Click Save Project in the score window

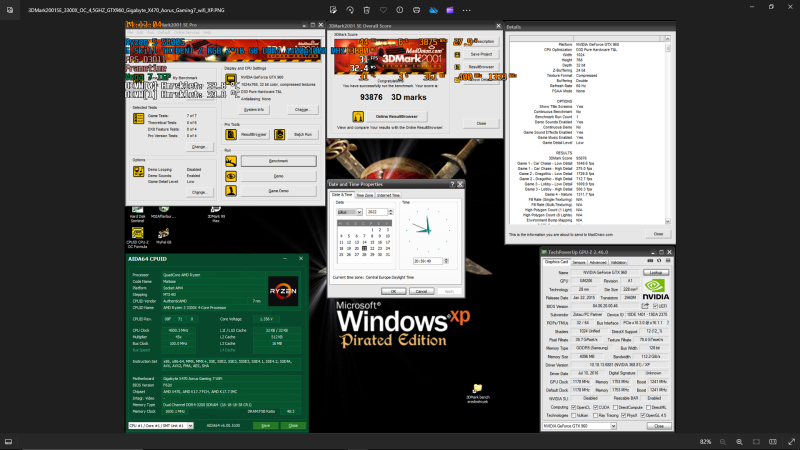pyautogui.click(x=481, y=54)
